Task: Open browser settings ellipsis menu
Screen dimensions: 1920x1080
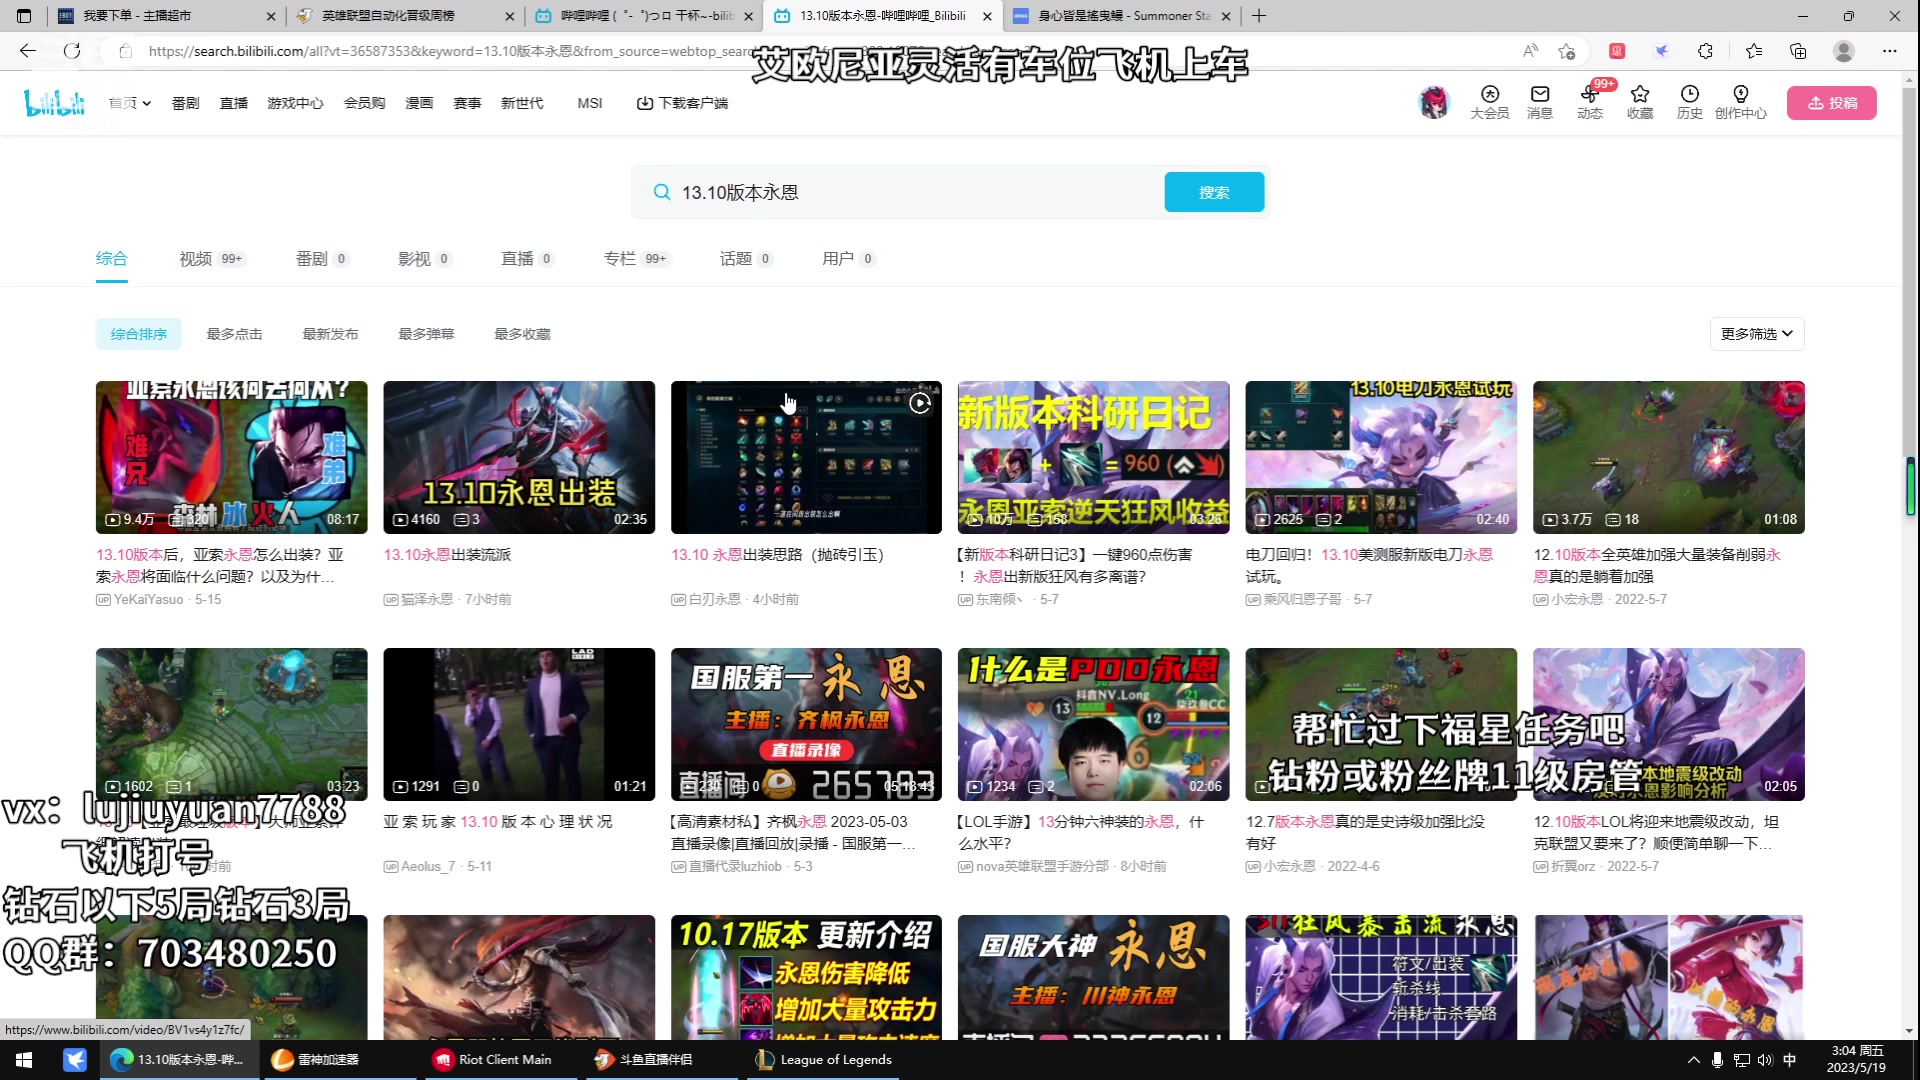Action: 1889,51
